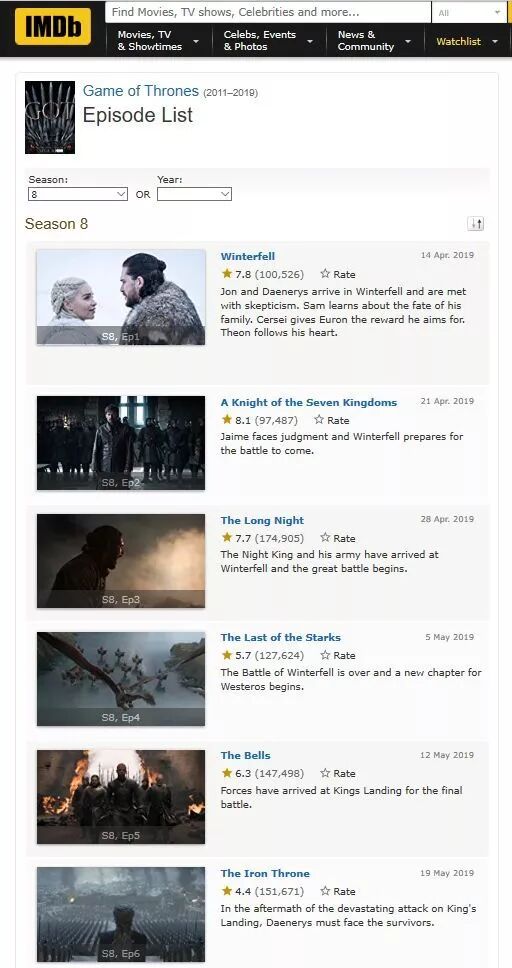Open the Watchlist menu
The image size is (512, 968).
(x=466, y=41)
